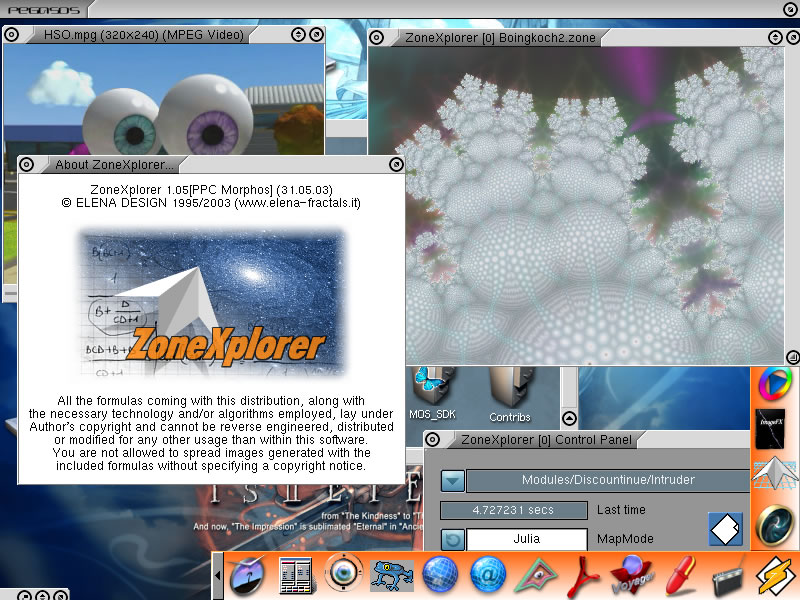Launch the blue frog dock icon

coord(392,576)
